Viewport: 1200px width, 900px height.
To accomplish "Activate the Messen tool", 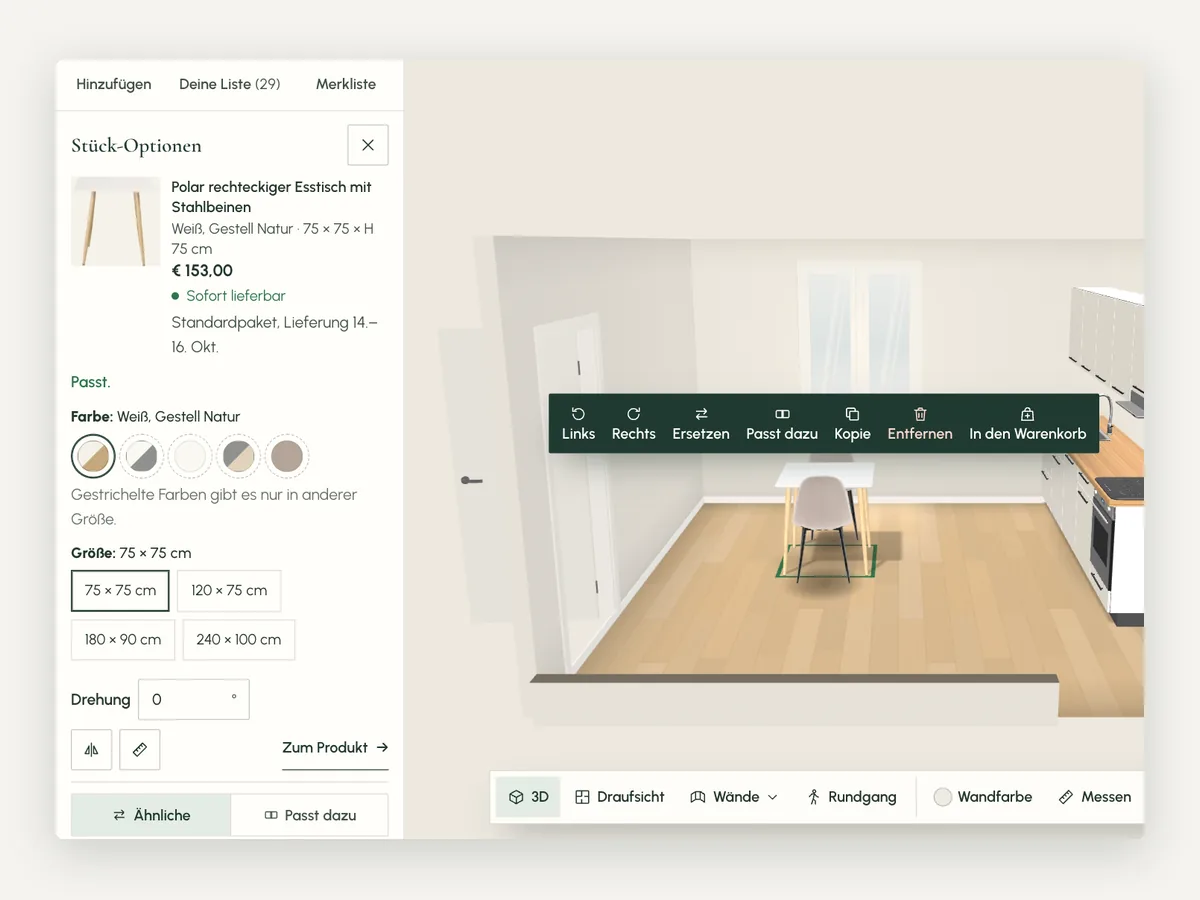I will coord(1094,797).
